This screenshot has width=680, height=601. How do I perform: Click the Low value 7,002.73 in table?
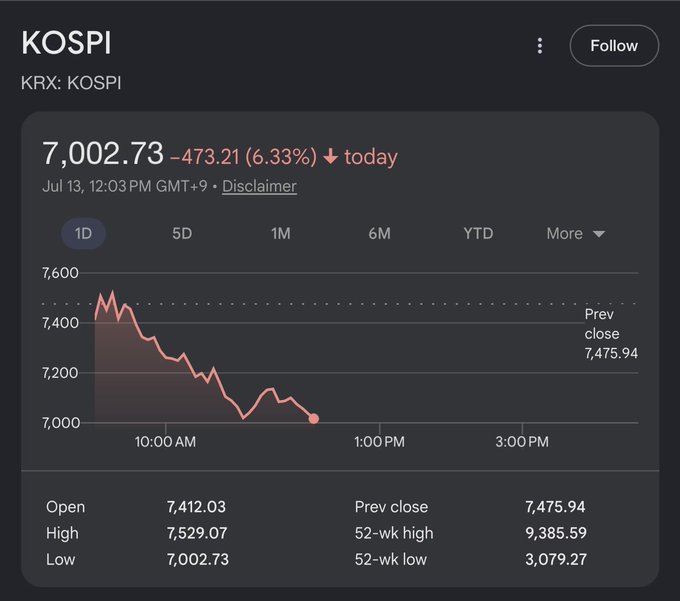point(198,559)
